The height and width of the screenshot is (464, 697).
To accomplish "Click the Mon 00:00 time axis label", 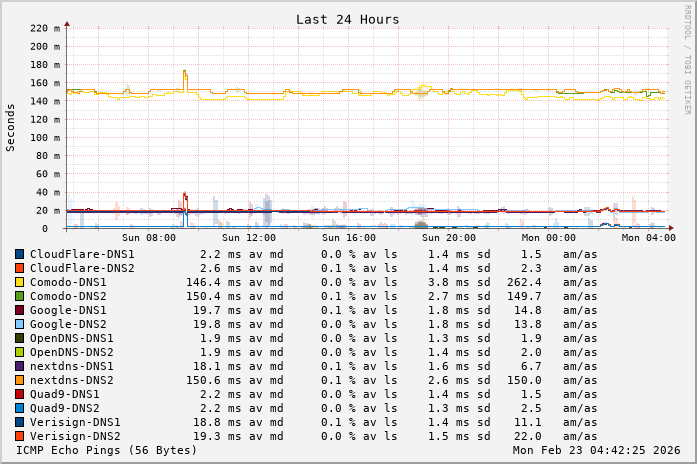I will coord(548,238).
